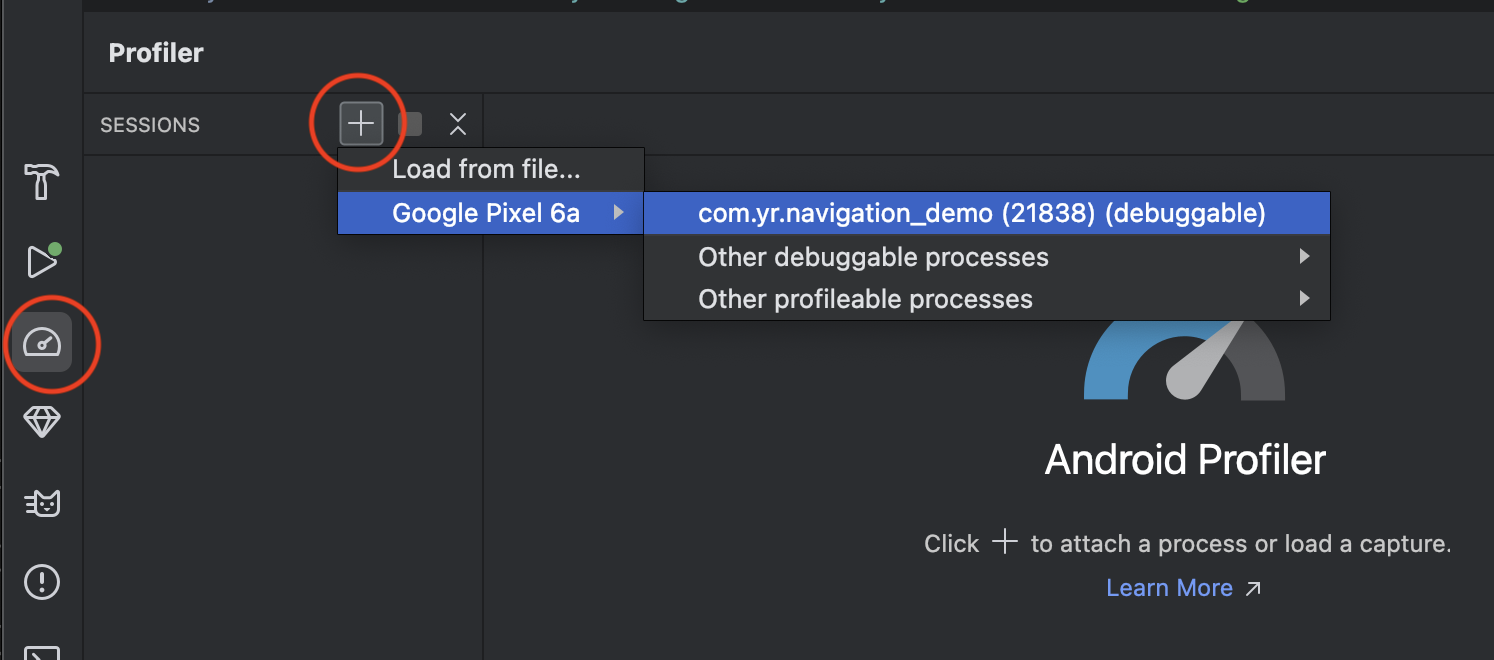Click the SESSIONS panel header label
The image size is (1494, 660).
(x=150, y=125)
